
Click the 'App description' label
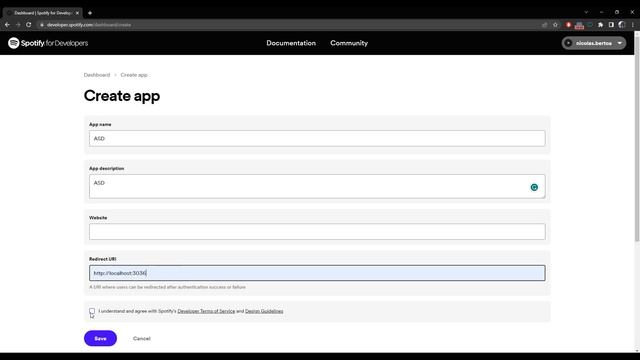point(107,168)
